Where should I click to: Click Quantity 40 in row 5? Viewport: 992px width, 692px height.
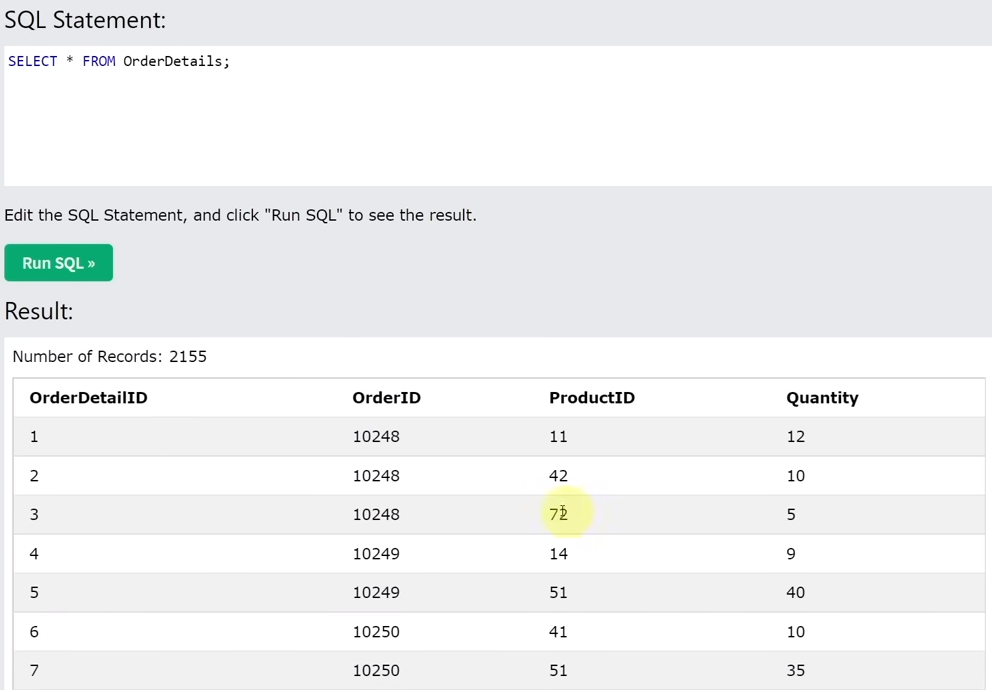[x=795, y=593]
